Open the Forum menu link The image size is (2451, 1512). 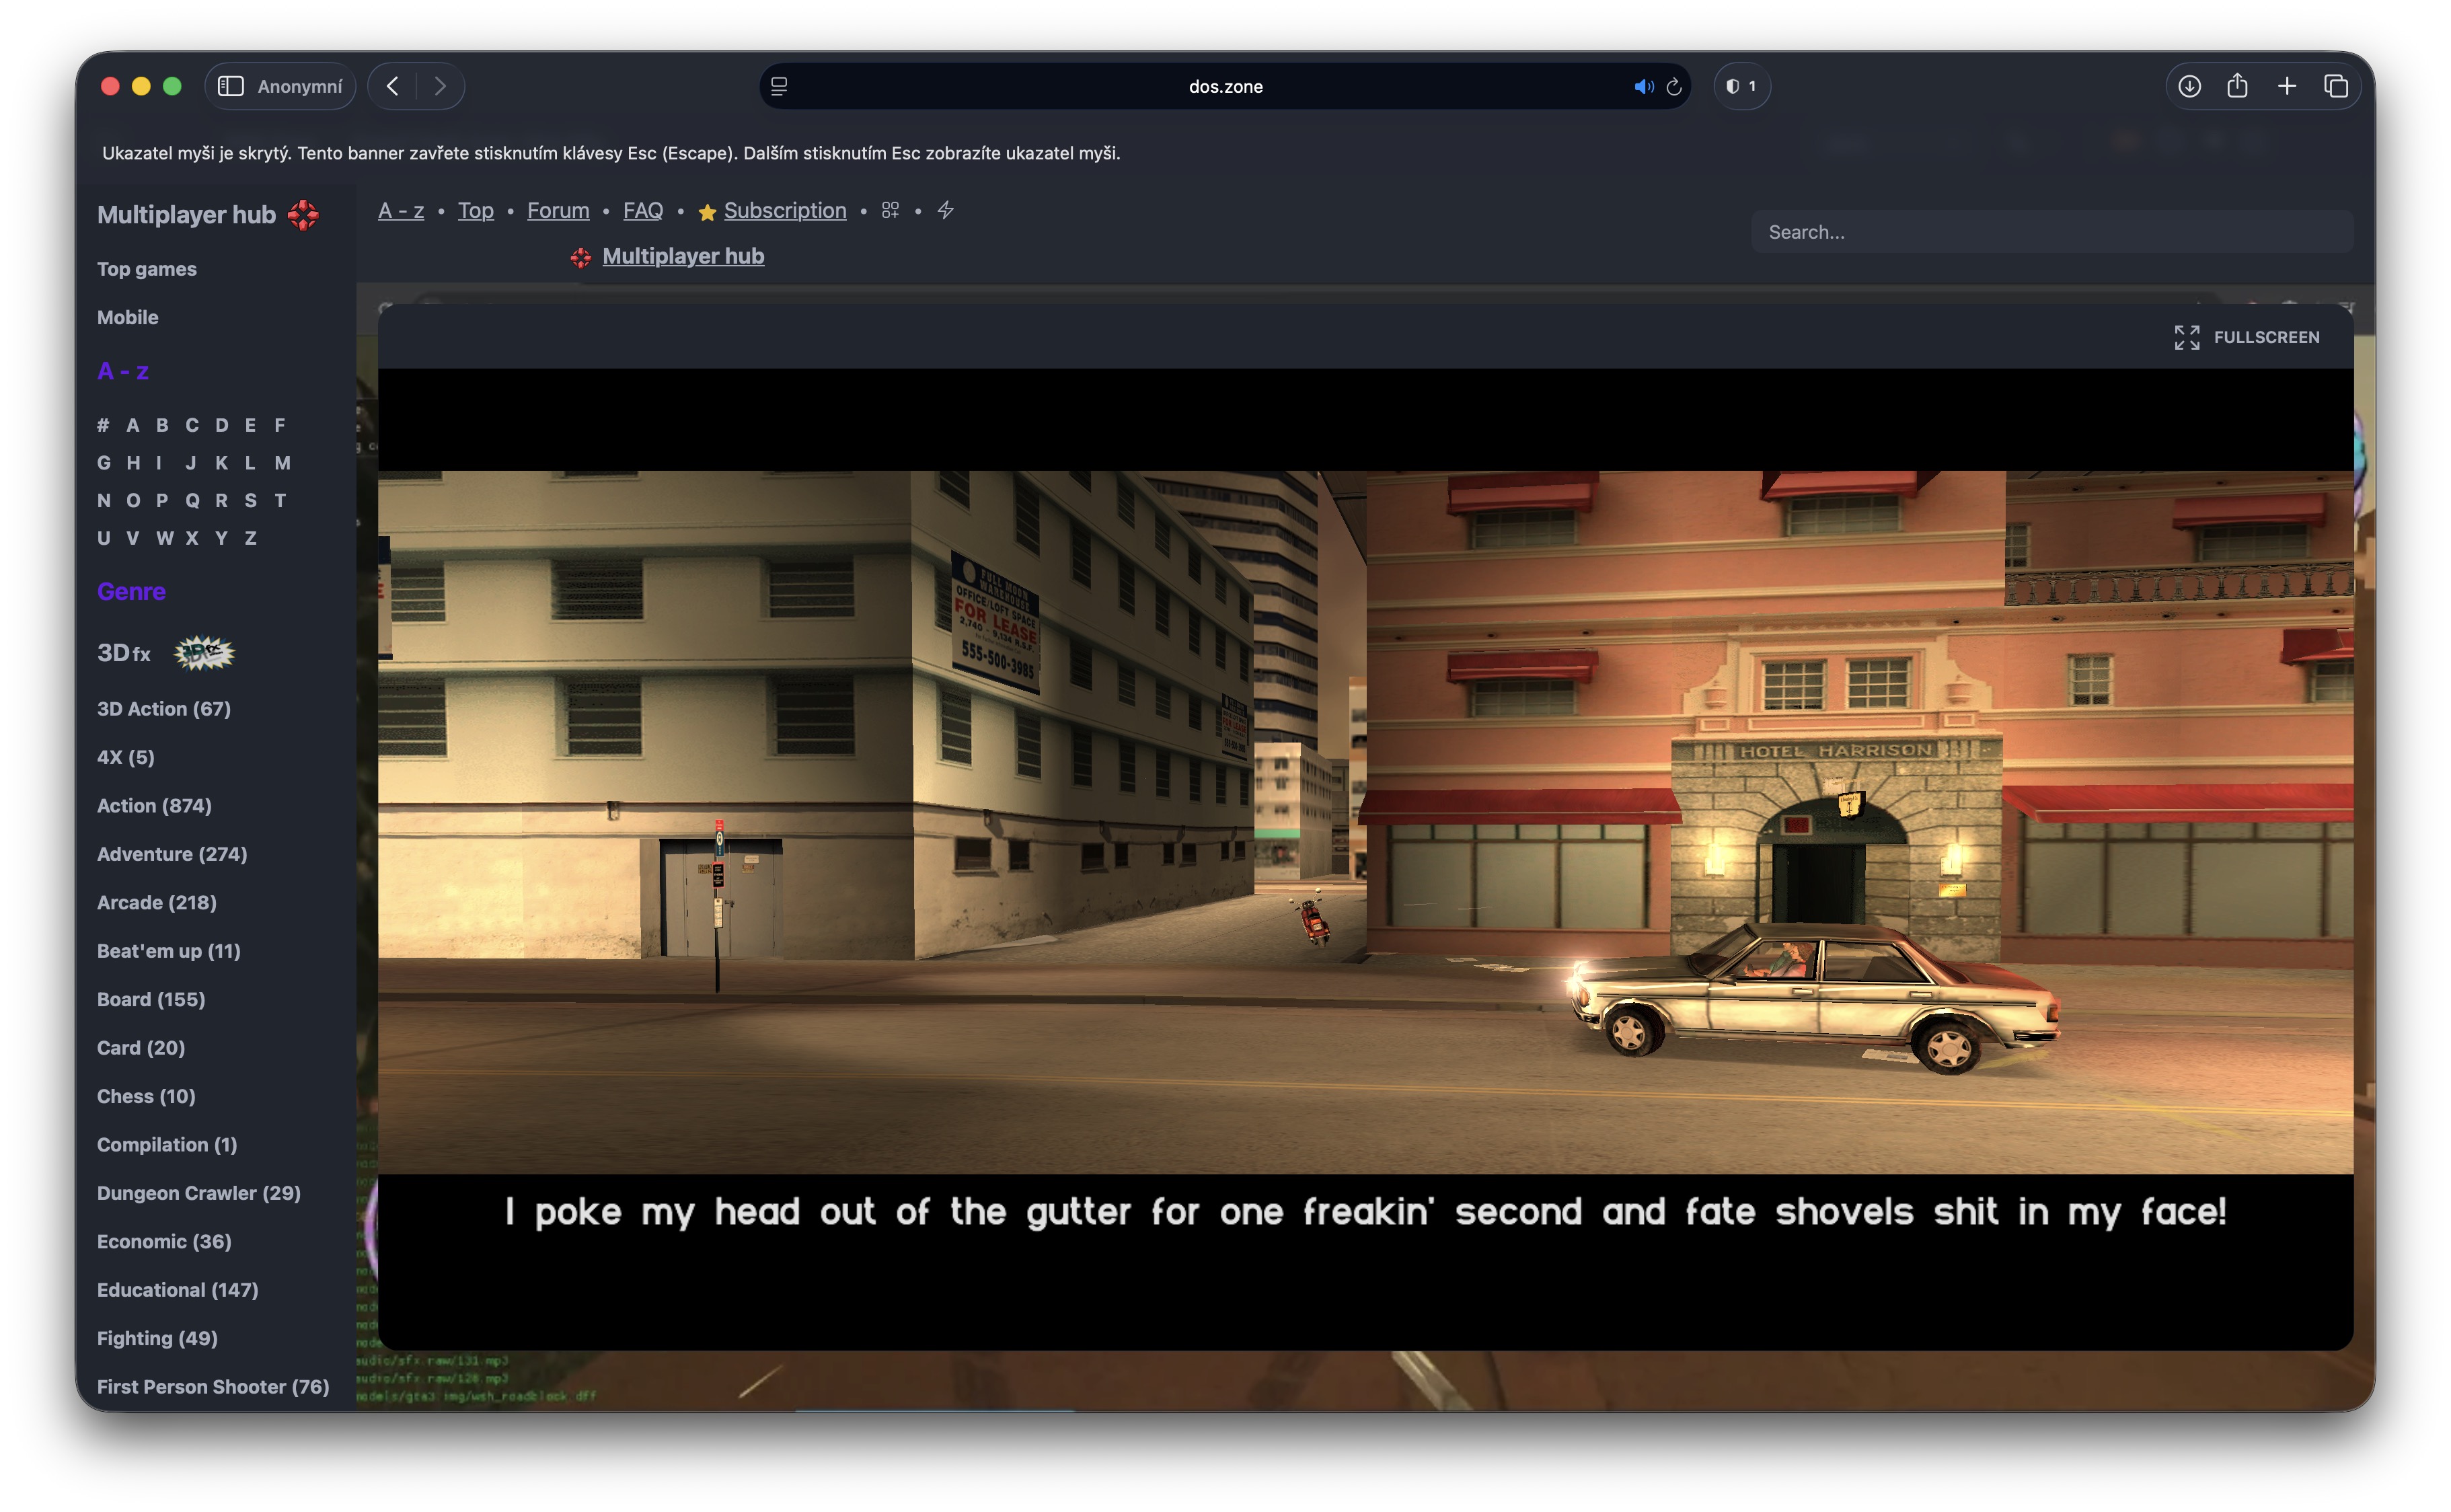coord(558,210)
